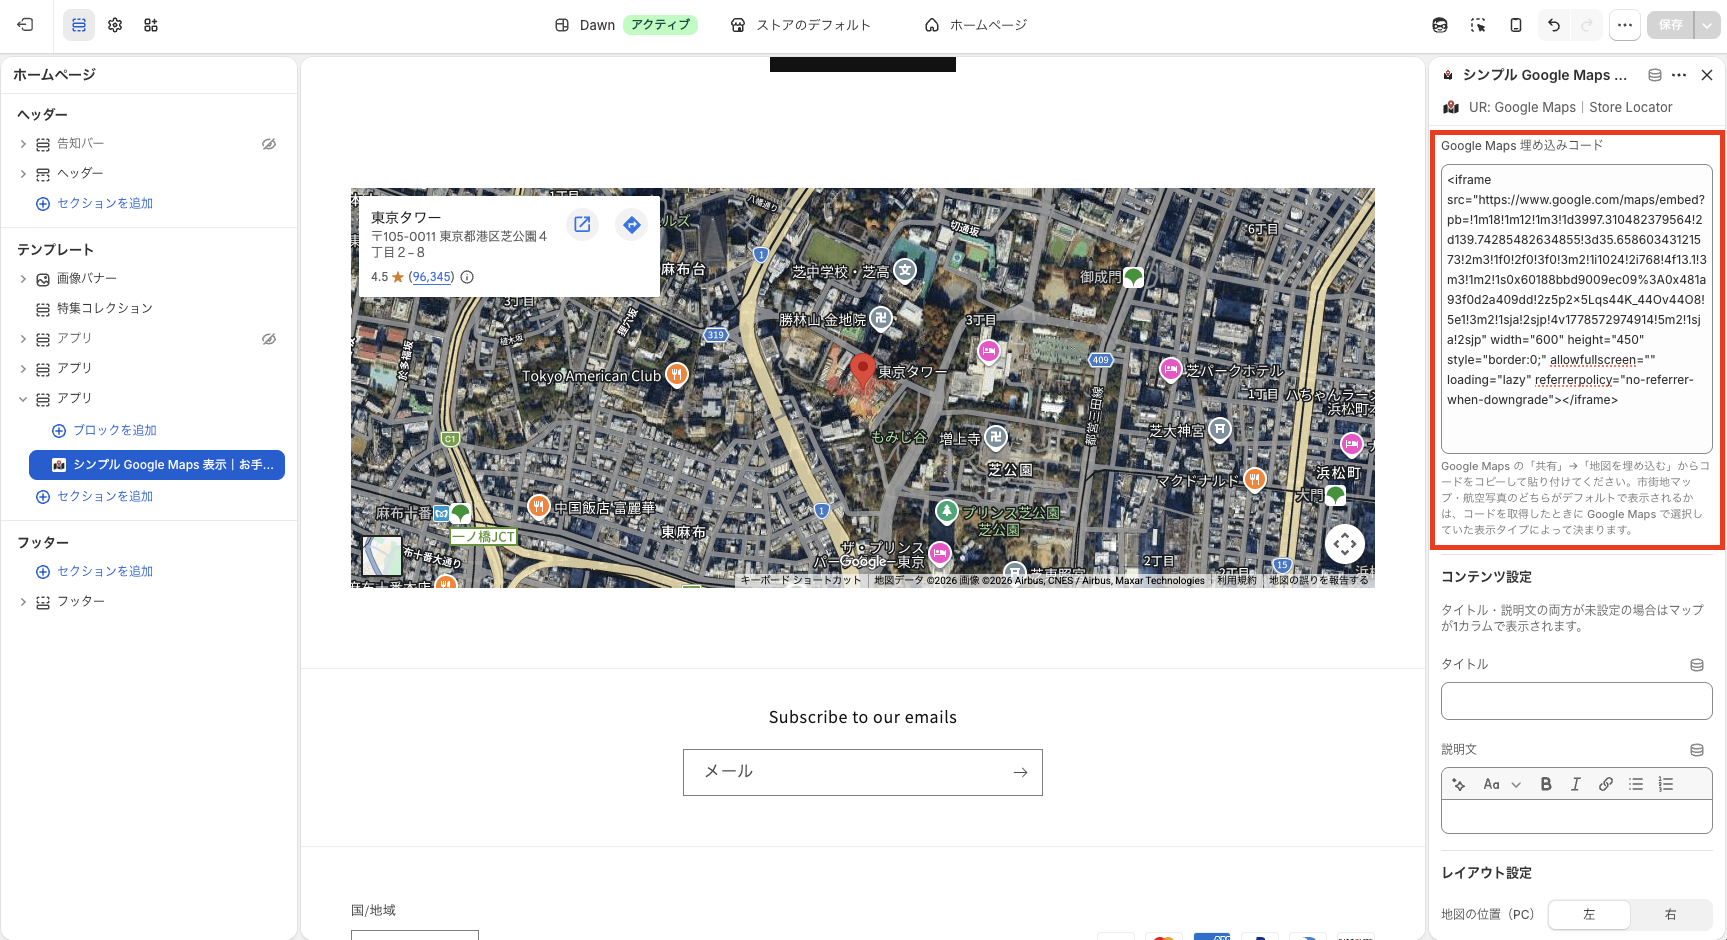1727x940 pixels.
Task: Open the map in new window icon
Action: (x=582, y=225)
